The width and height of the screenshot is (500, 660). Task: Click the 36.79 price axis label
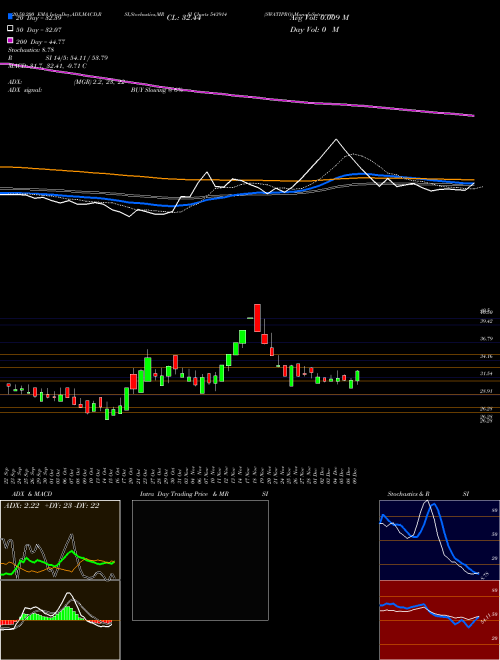(x=486, y=338)
